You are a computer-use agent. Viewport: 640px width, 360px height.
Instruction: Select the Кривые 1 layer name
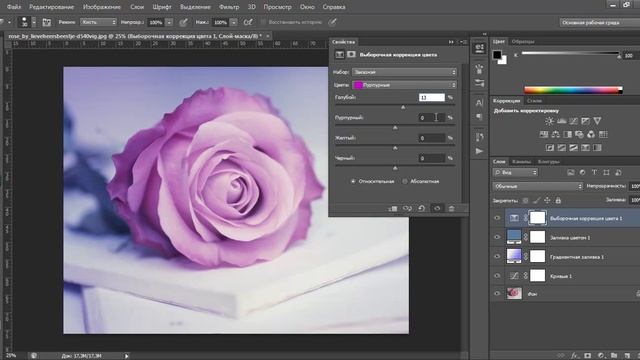point(560,276)
